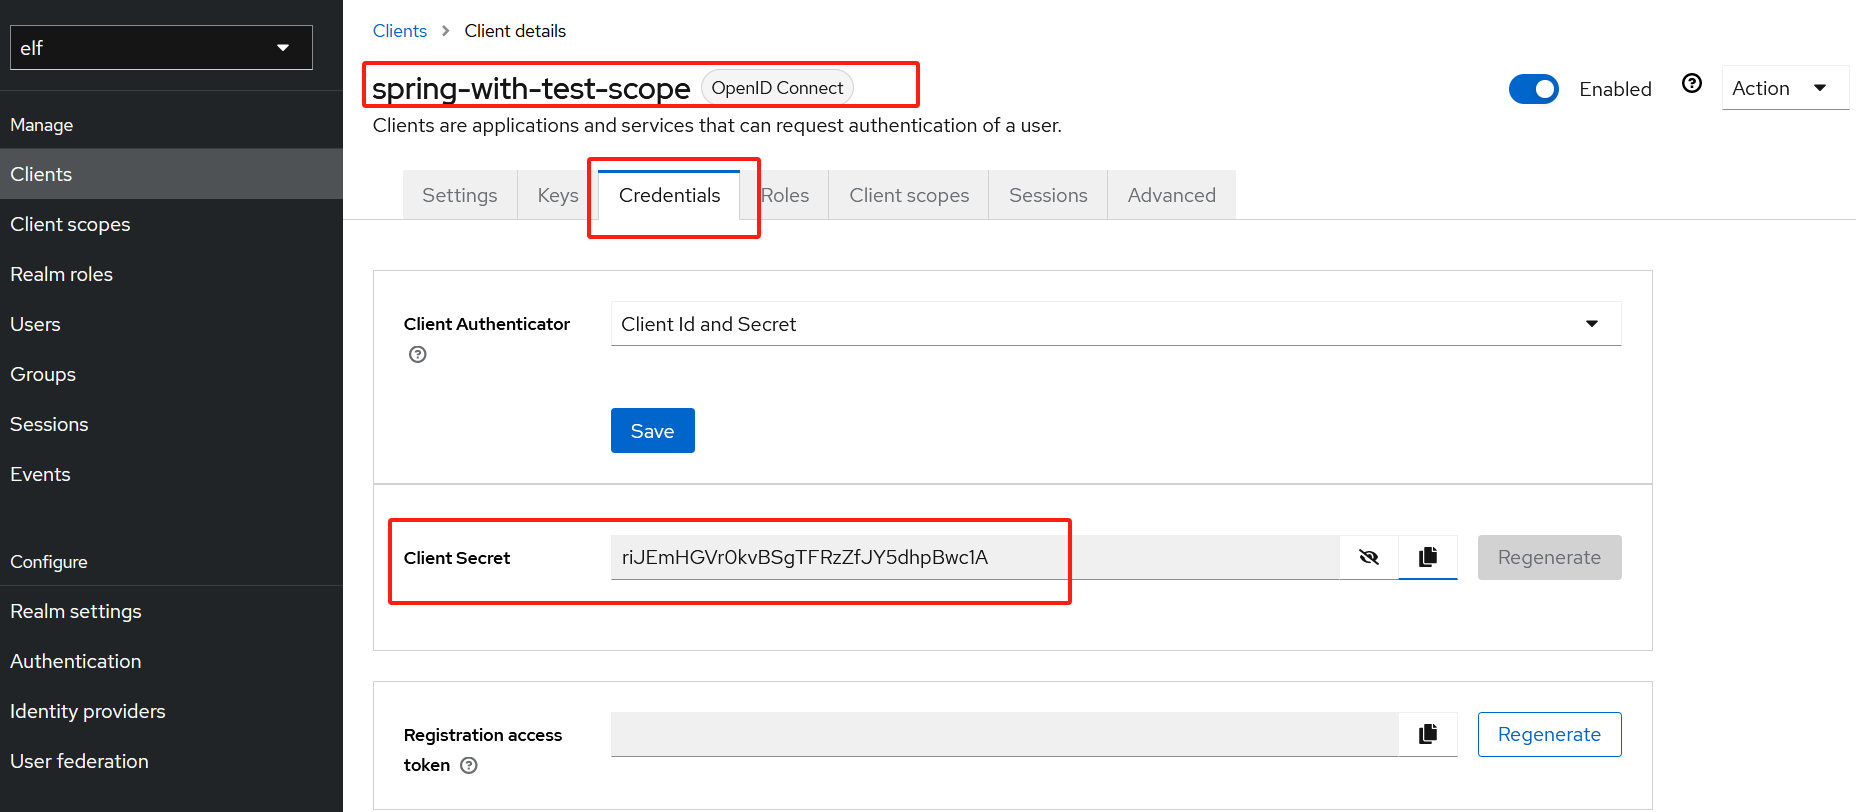Select the Credentials tab
Viewport: 1856px width, 812px height.
pyautogui.click(x=669, y=195)
